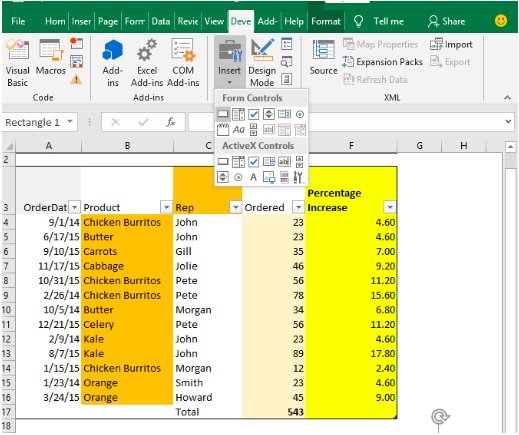Image resolution: width=519 pixels, height=435 pixels.
Task: Switch to the Data ribbon tab
Action: (x=161, y=22)
